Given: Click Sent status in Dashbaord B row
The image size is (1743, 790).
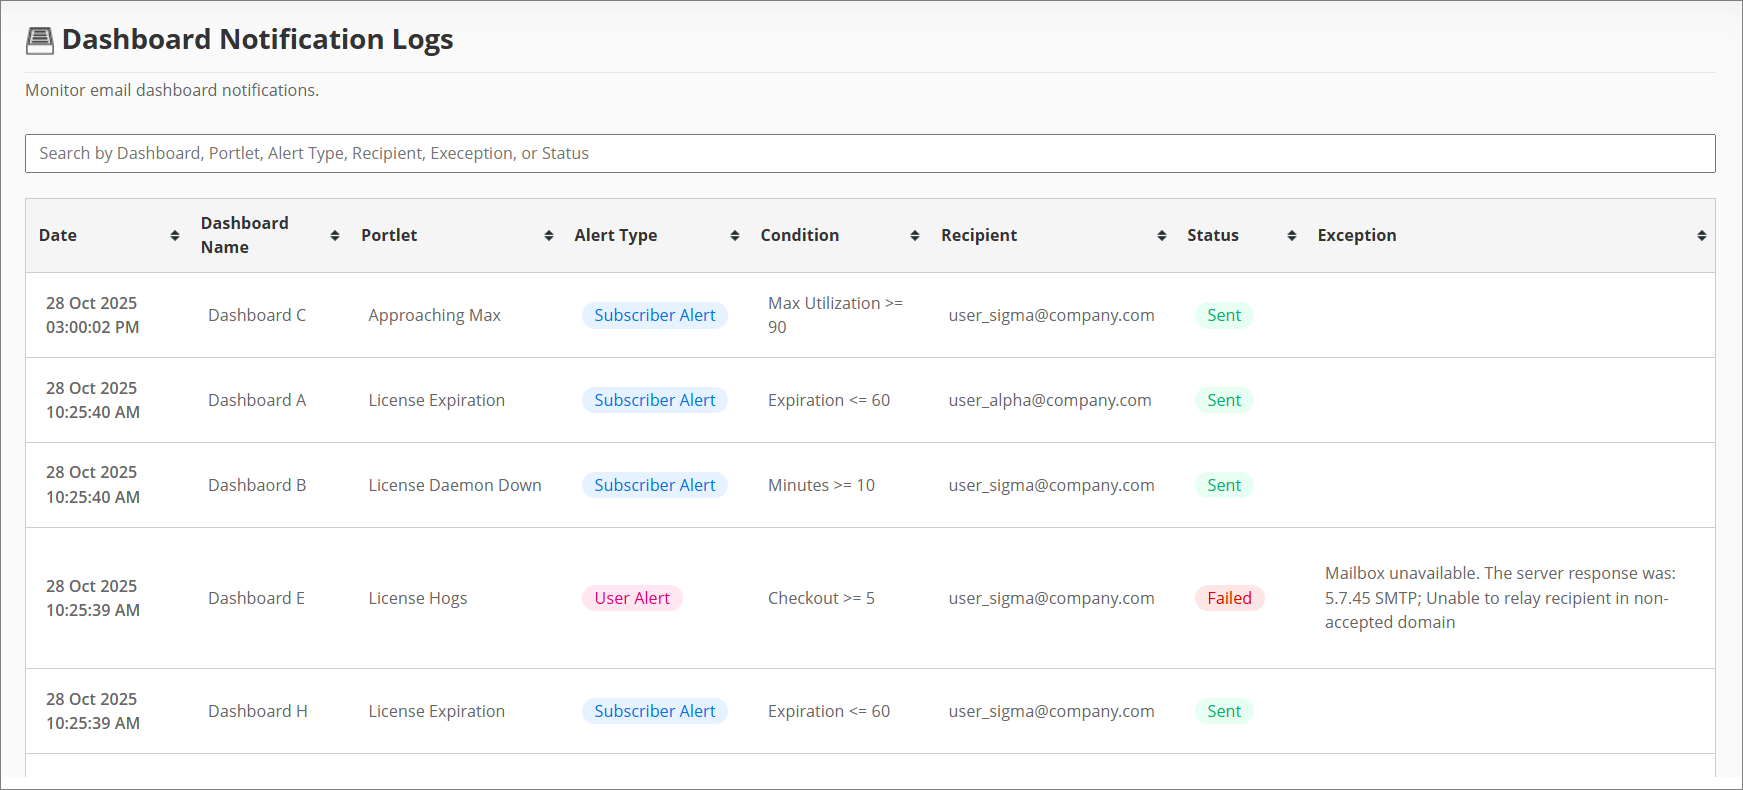Looking at the screenshot, I should pos(1224,485).
